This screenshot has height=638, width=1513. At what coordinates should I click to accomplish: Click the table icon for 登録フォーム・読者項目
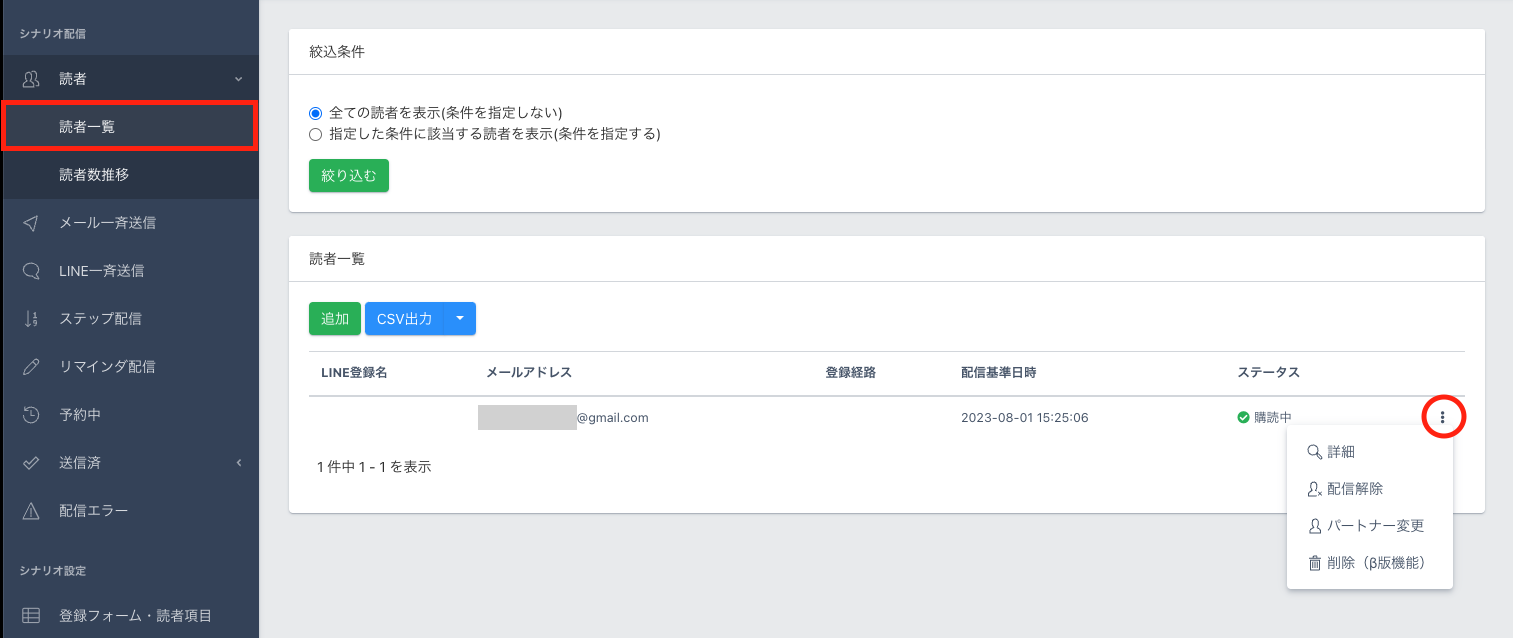[31, 616]
